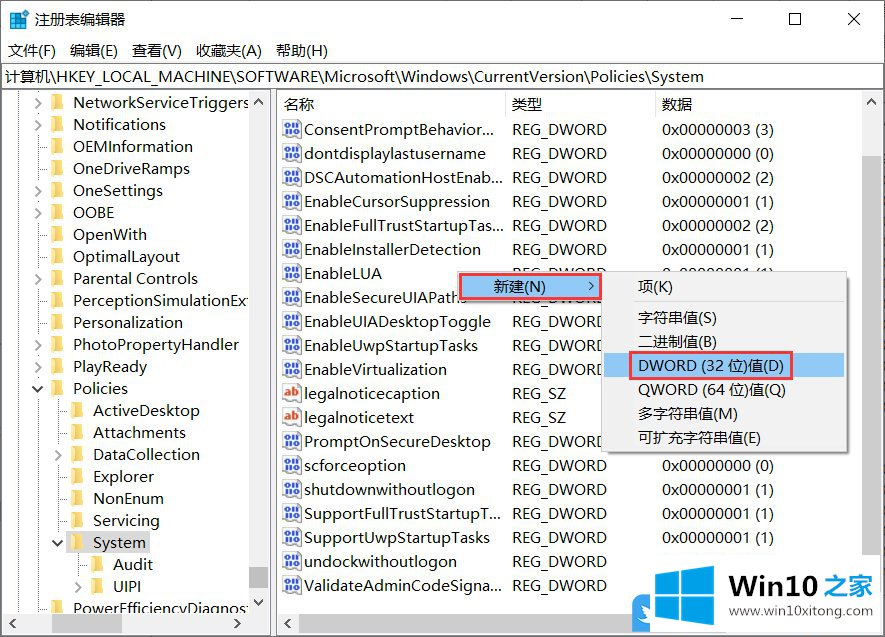Choose DWORD (32 位)值(D) from submenu

[724, 366]
